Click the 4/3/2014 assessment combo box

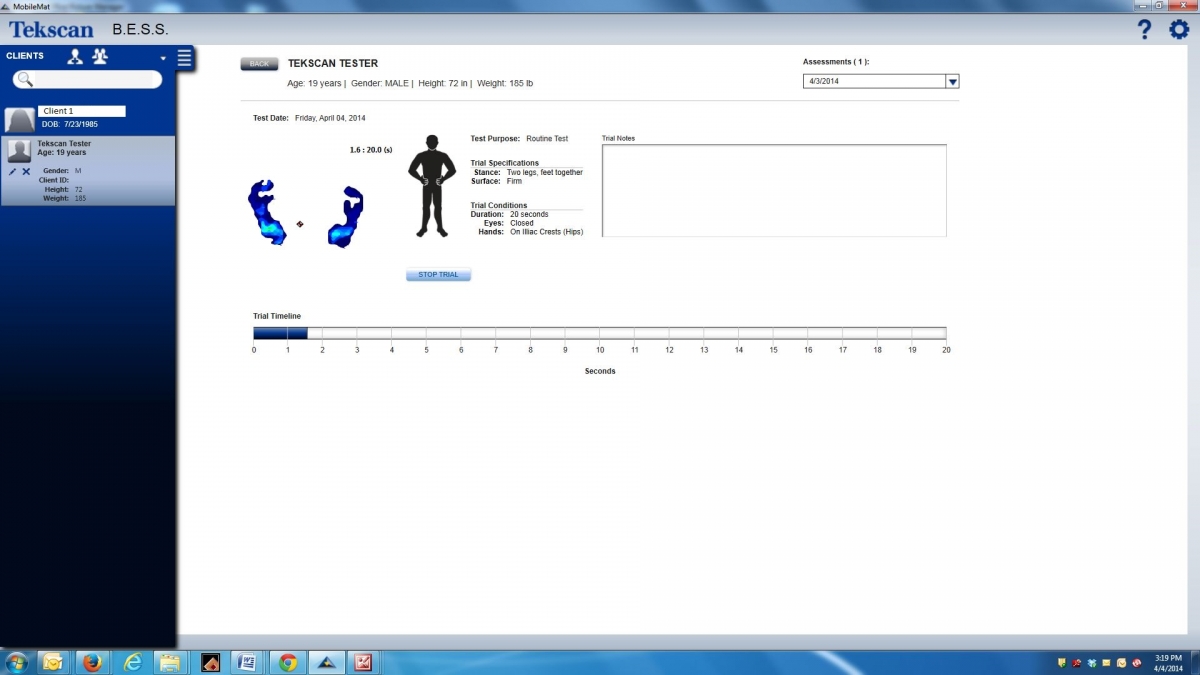[x=873, y=82]
